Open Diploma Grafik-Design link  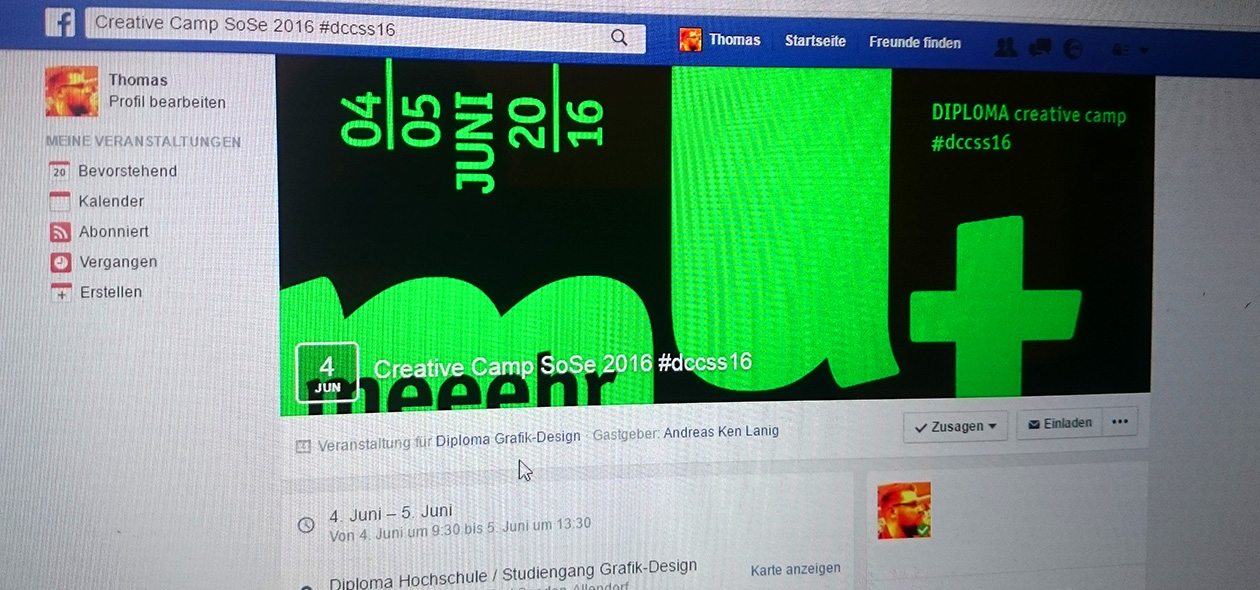508,438
